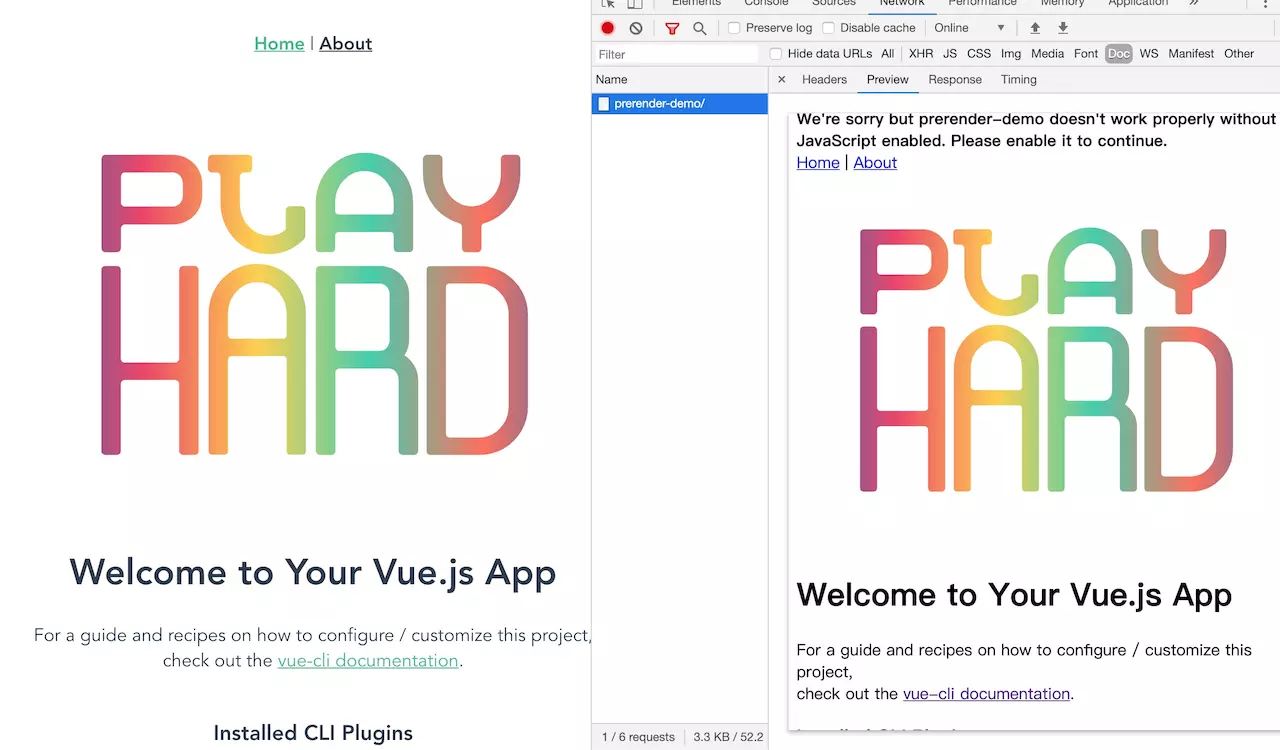Image resolution: width=1280 pixels, height=750 pixels.
Task: Open the Response tab of request
Action: pos(955,79)
